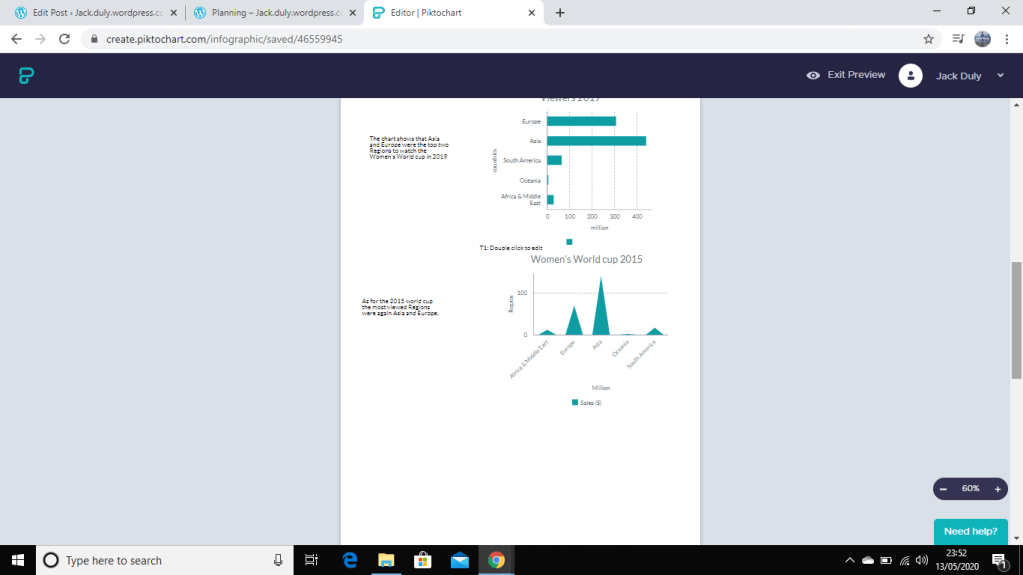This screenshot has height=575, width=1023.
Task: Reload the current page
Action: 65,39
